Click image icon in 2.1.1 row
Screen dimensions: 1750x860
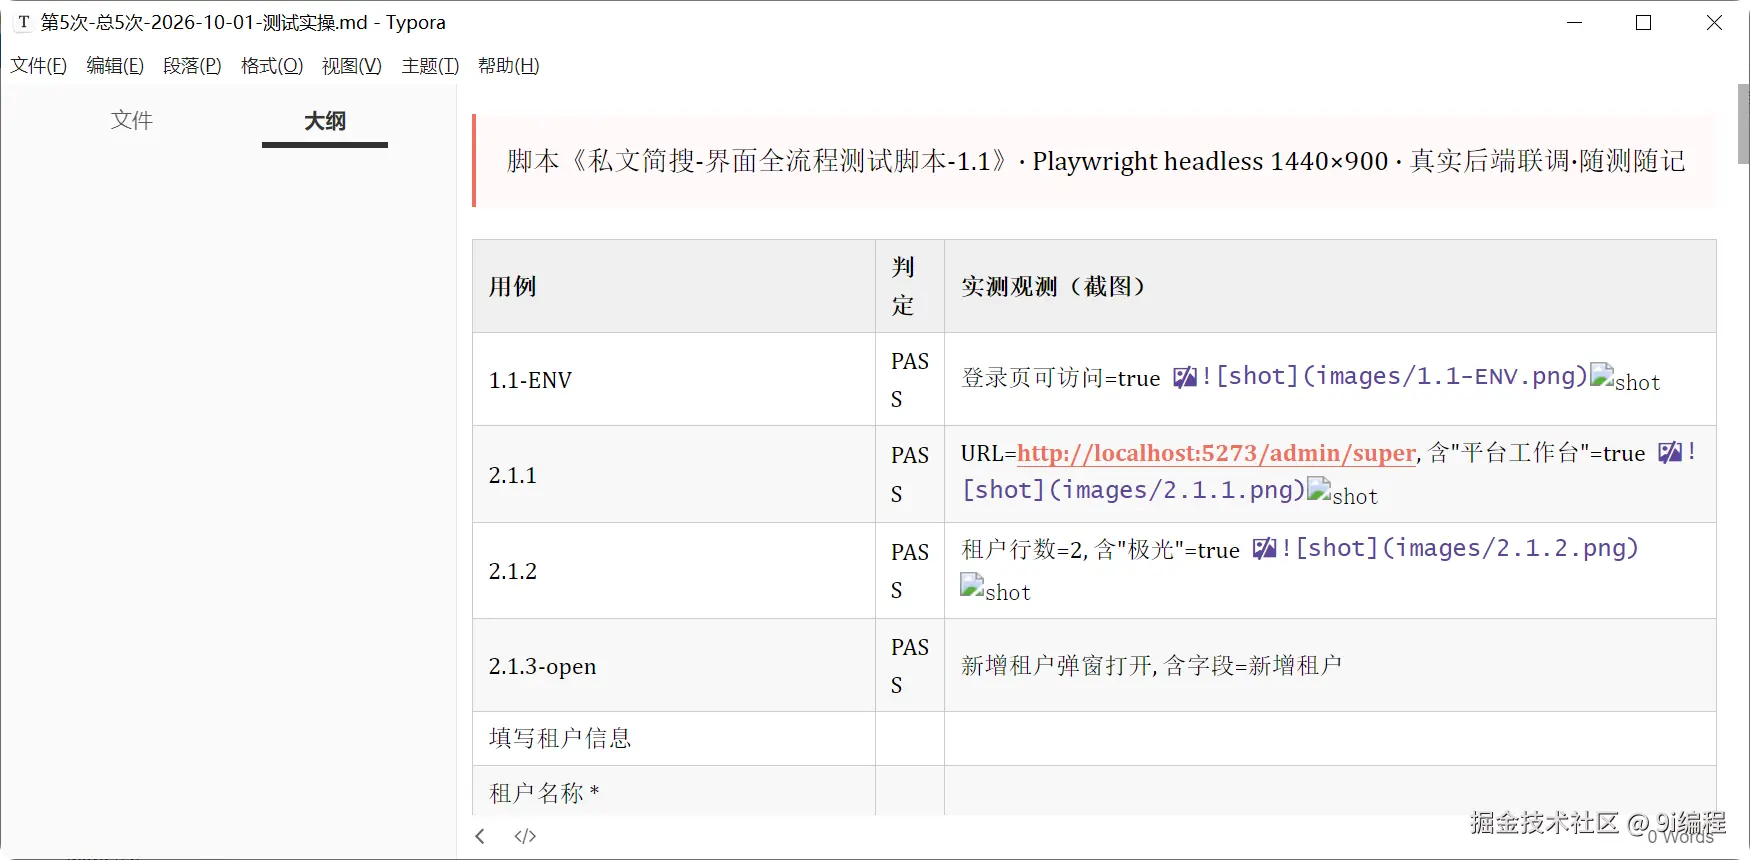click(x=1670, y=452)
